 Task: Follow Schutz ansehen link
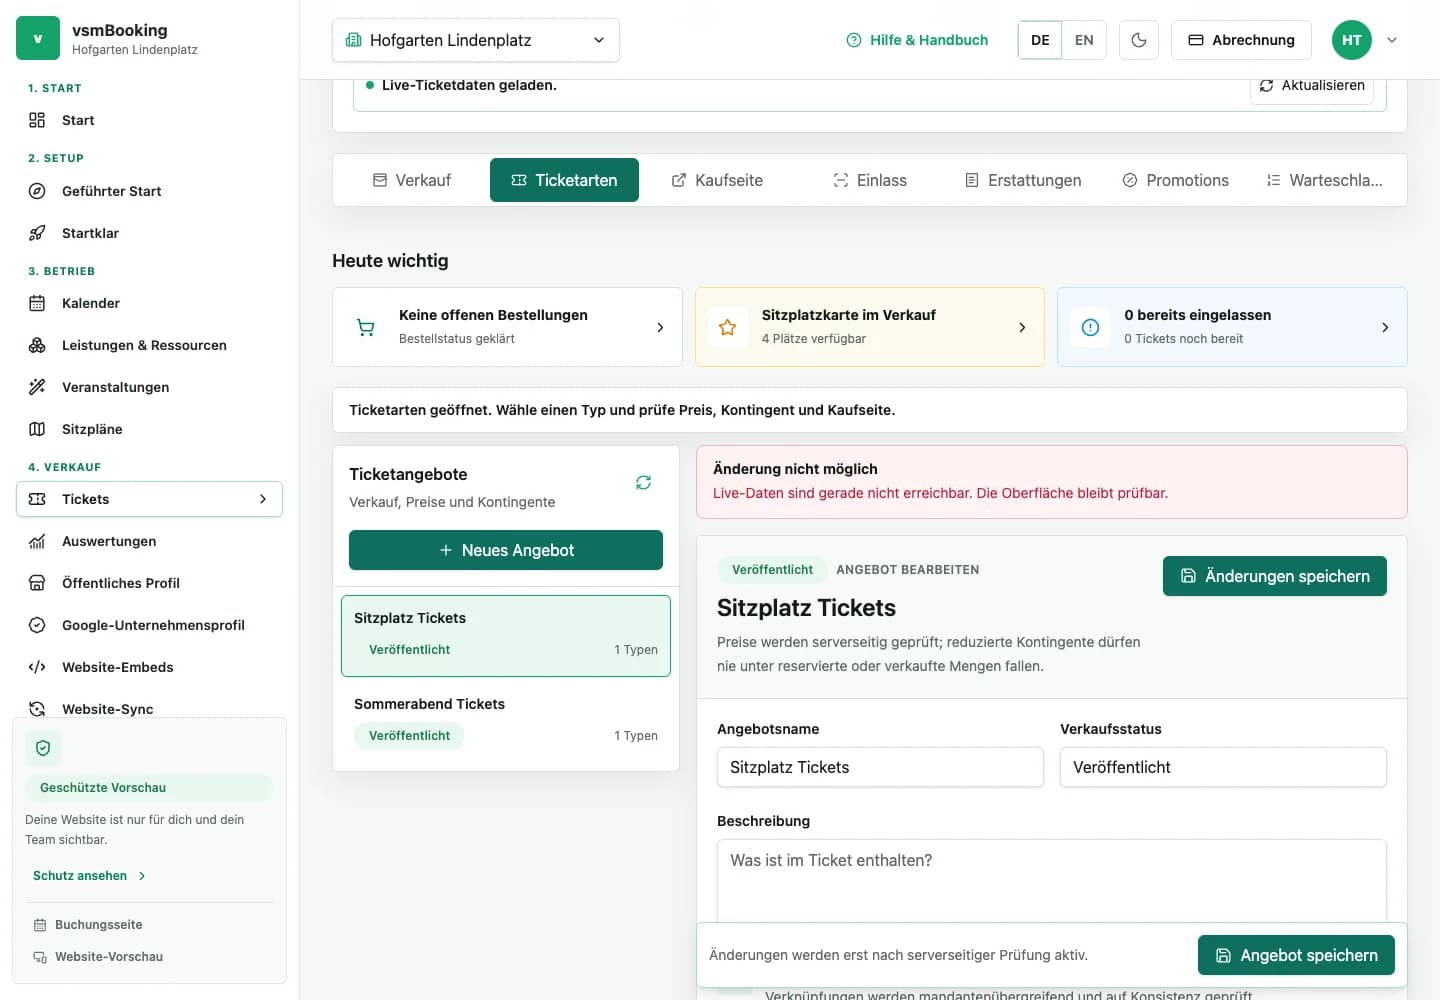(x=90, y=876)
